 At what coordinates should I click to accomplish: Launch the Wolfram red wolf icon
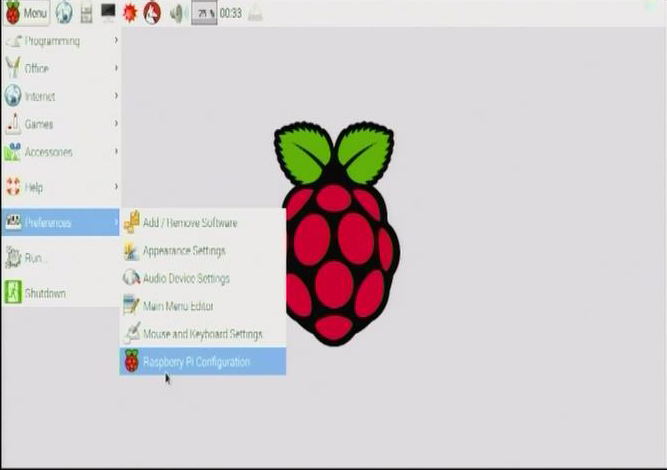coord(152,13)
